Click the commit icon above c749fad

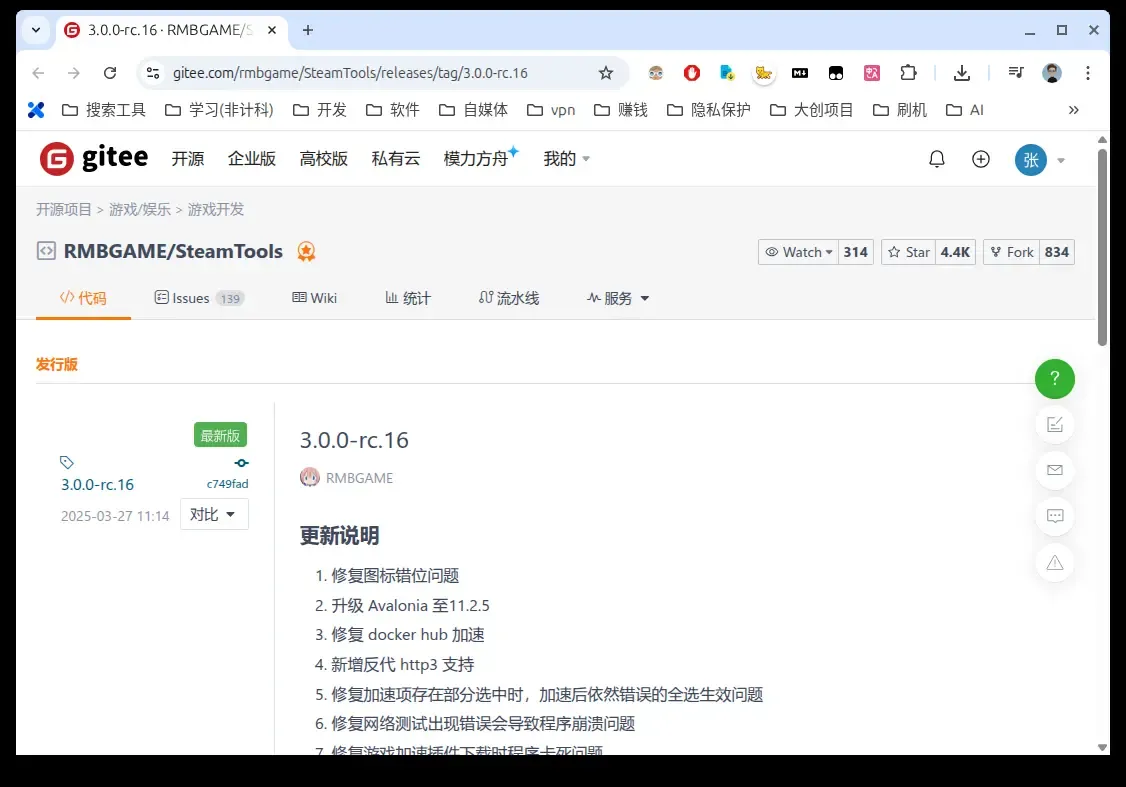(240, 462)
